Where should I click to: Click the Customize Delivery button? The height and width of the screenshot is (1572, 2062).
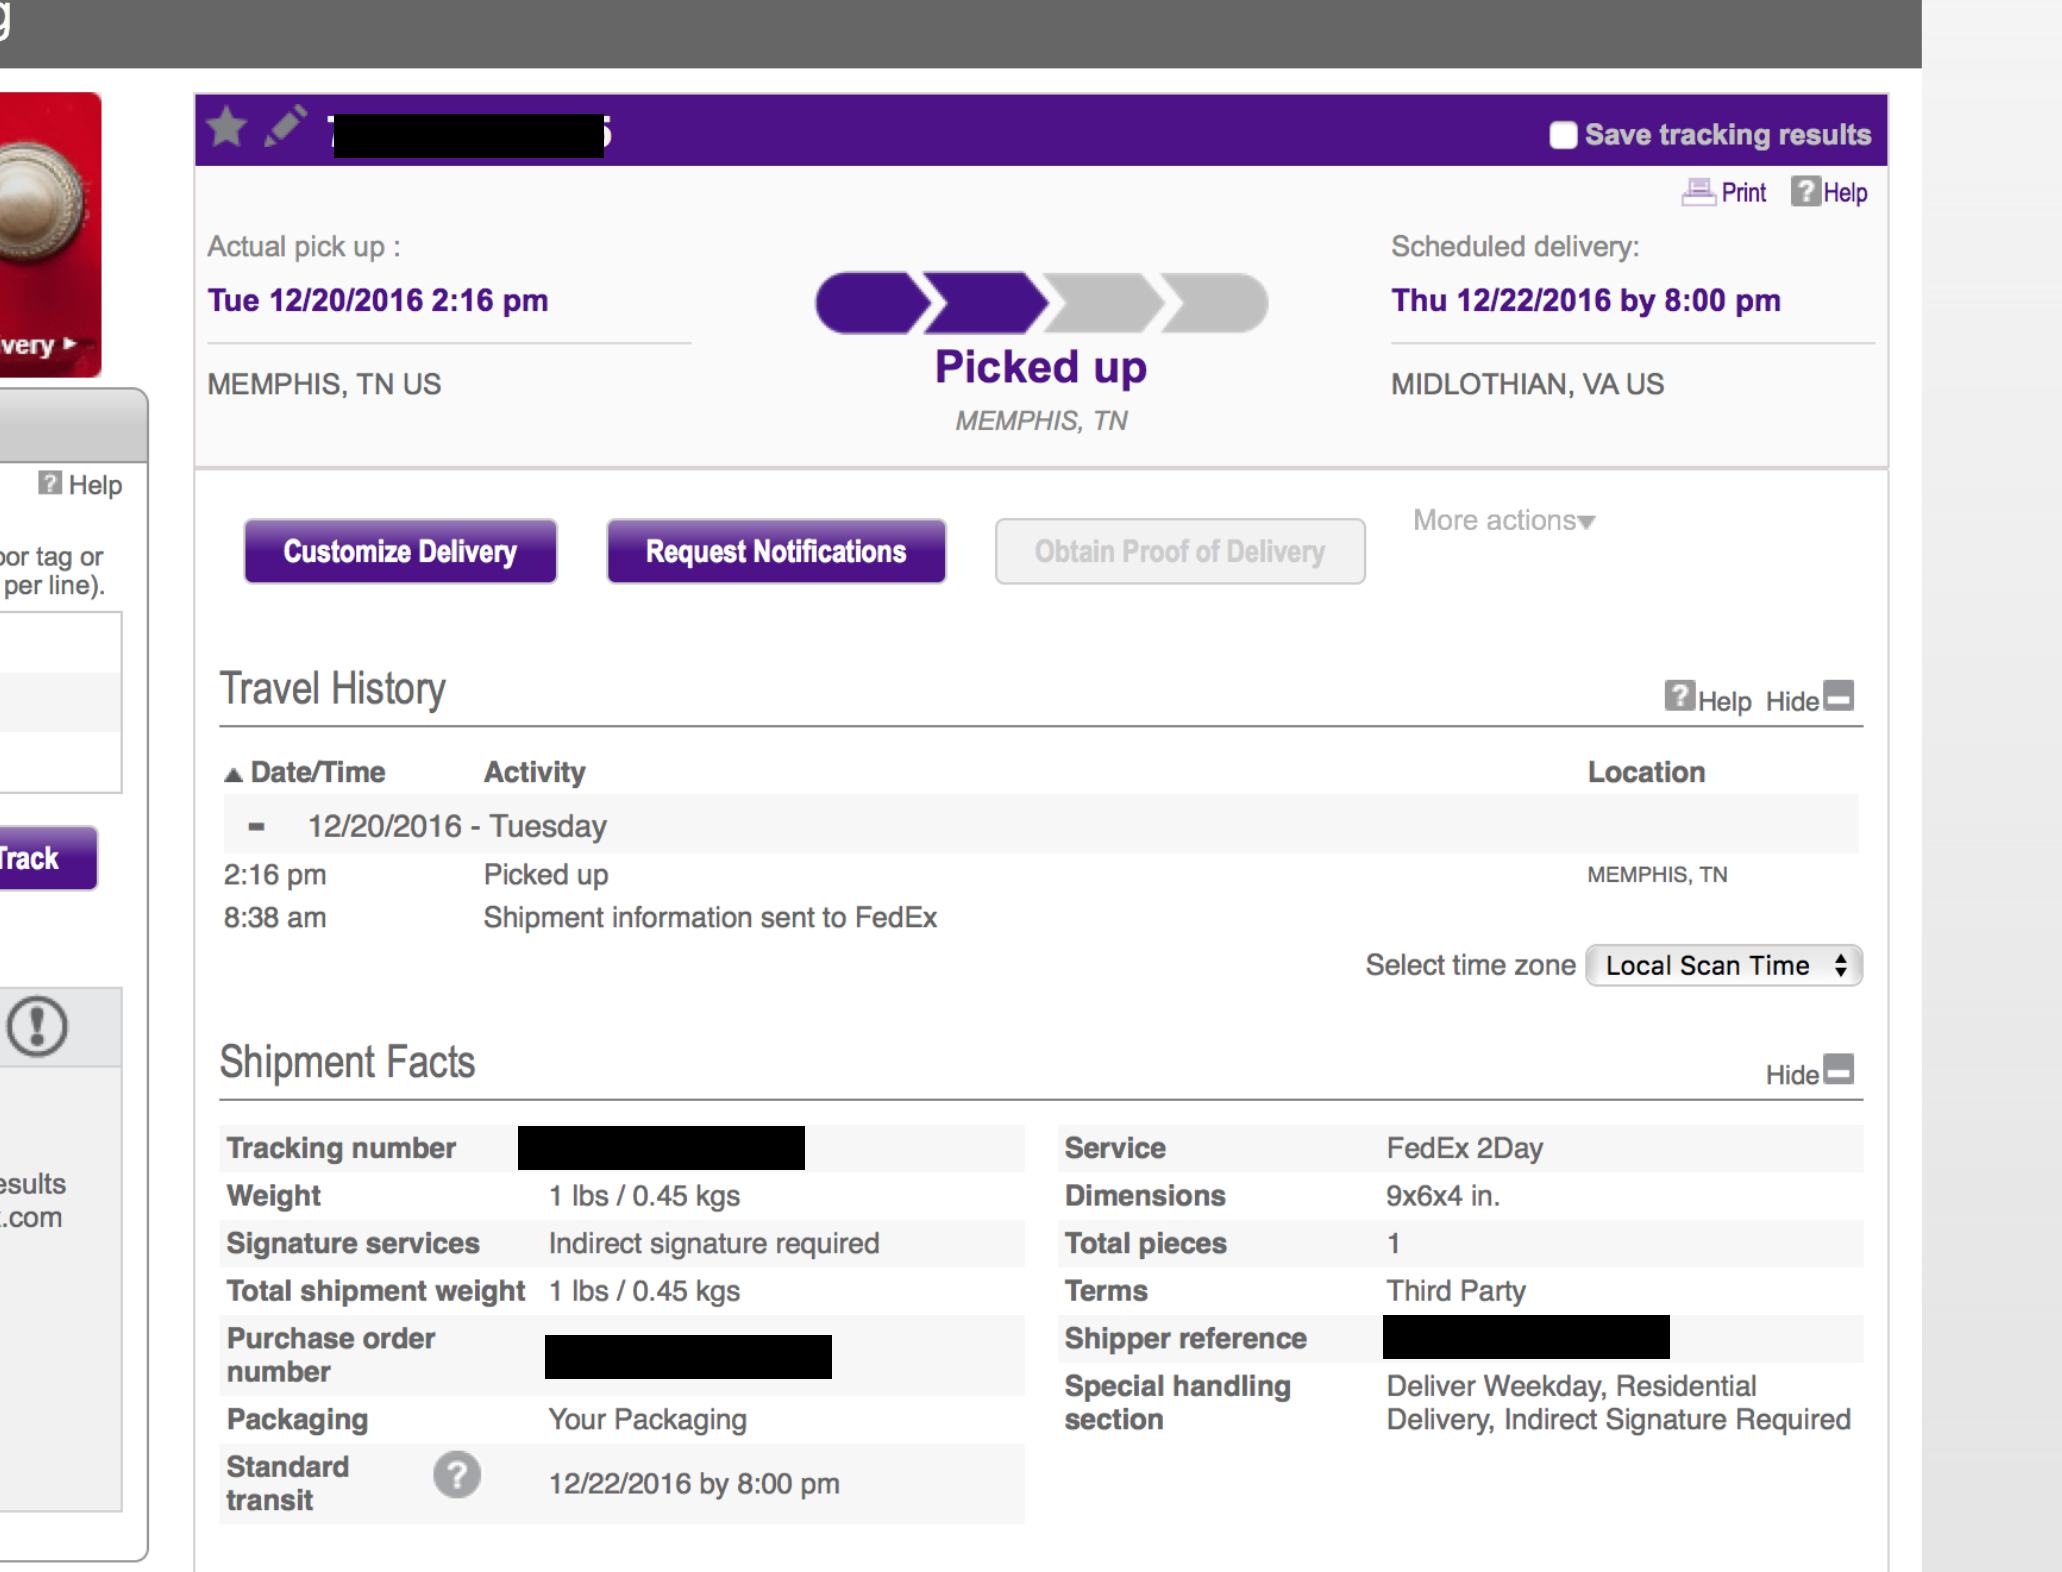tap(400, 552)
